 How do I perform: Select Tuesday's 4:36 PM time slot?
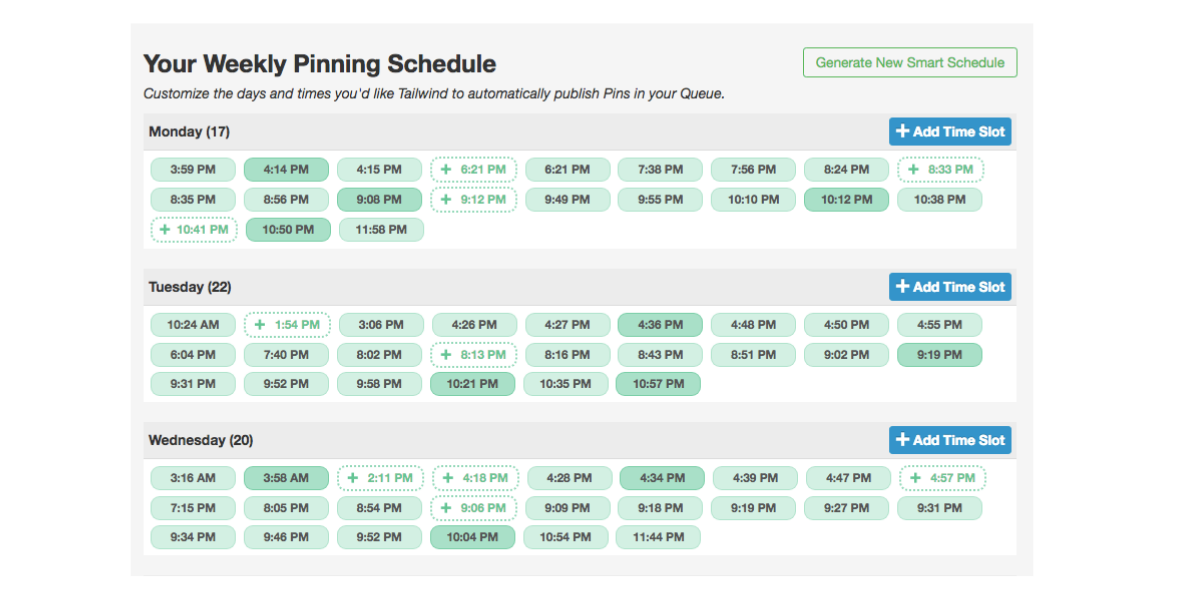coord(660,325)
